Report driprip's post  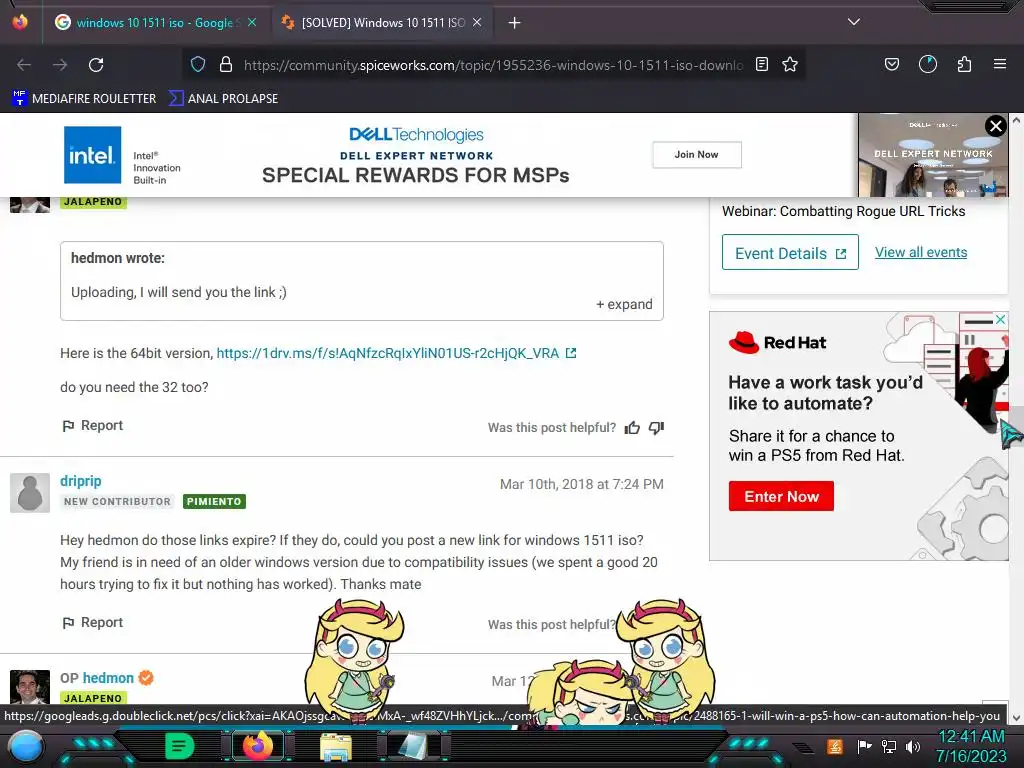(92, 623)
